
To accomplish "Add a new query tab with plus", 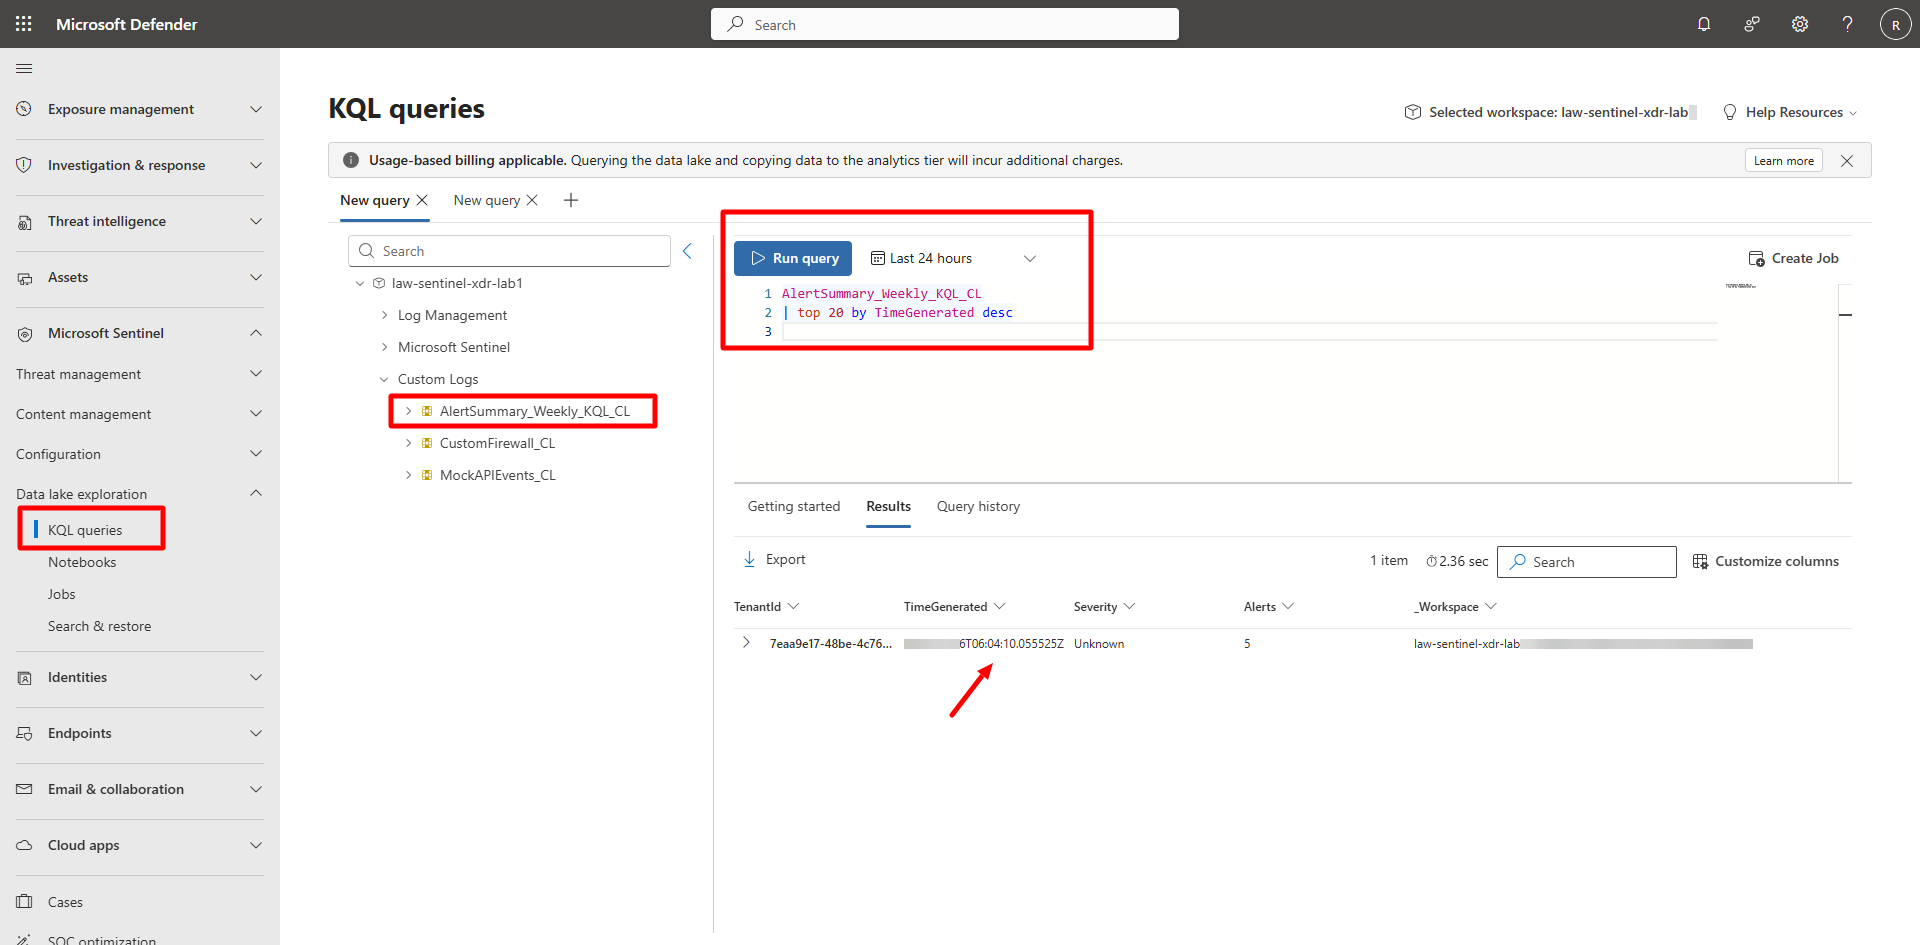I will click(571, 200).
